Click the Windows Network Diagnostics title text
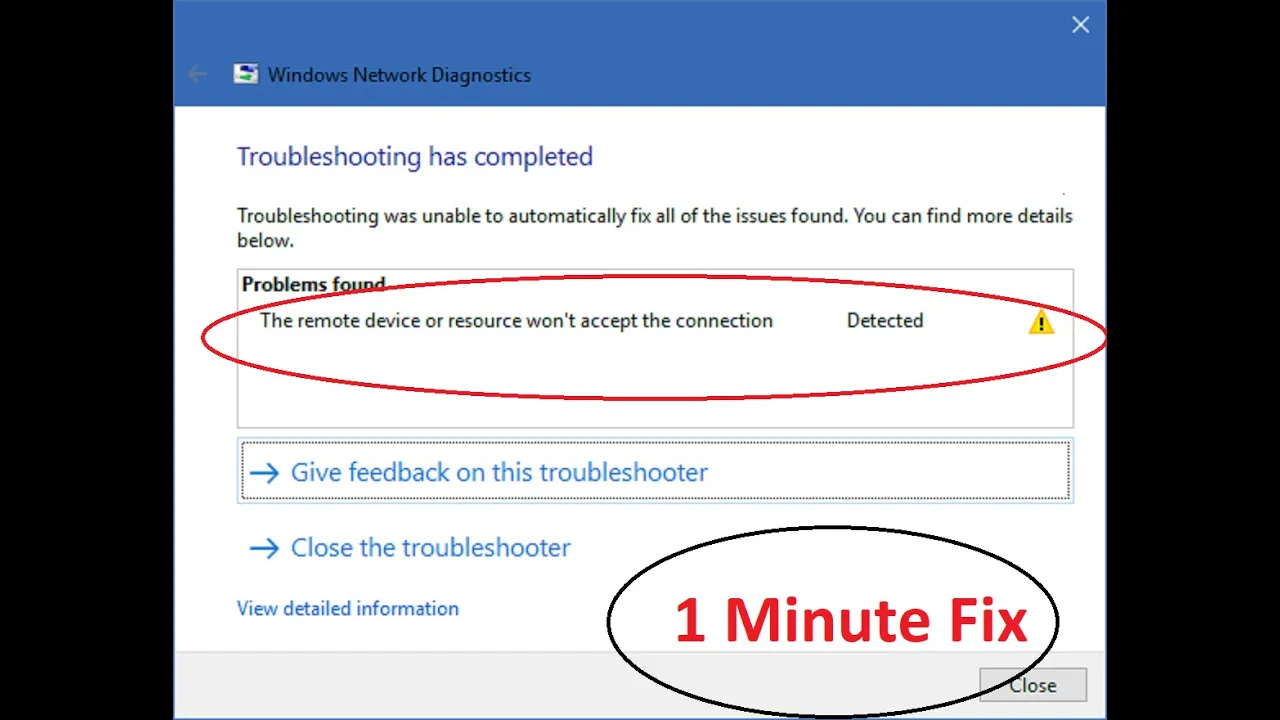This screenshot has height=720, width=1280. [x=399, y=75]
